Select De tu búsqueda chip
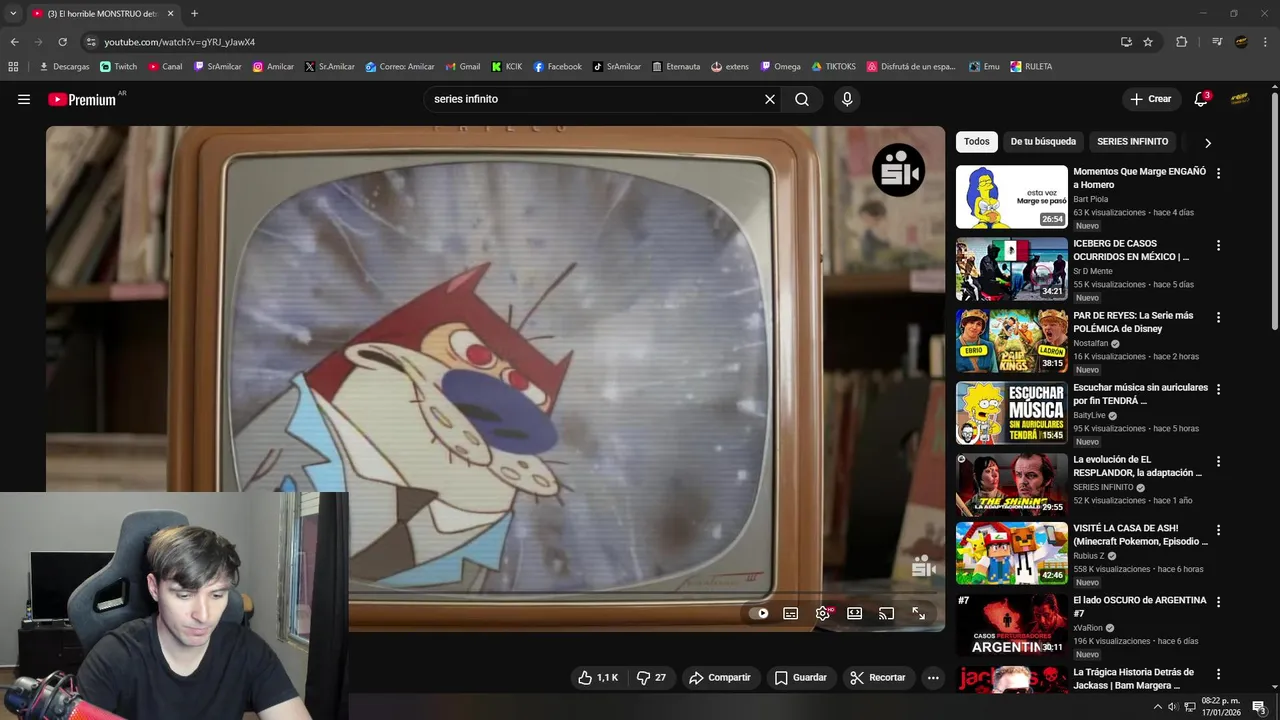Image resolution: width=1280 pixels, height=720 pixels. coord(1043,141)
